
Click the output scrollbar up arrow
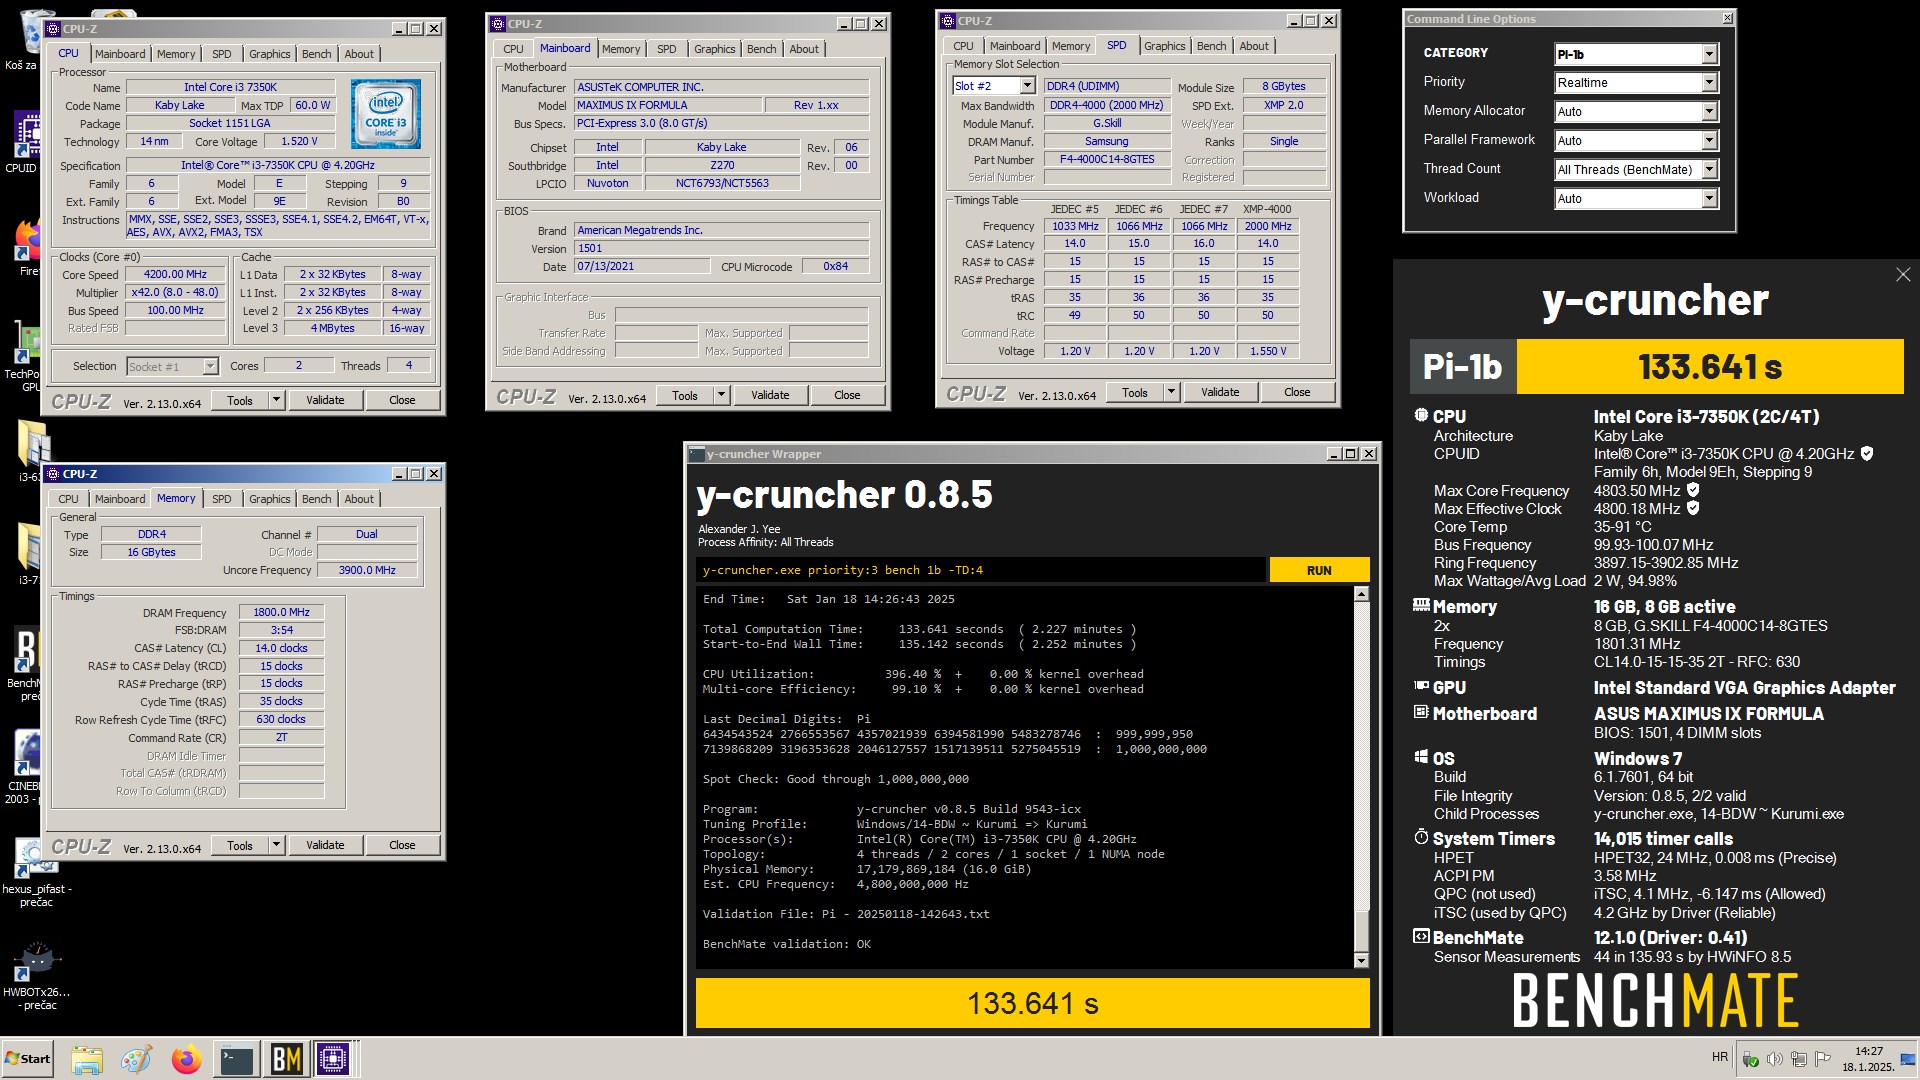pyautogui.click(x=1361, y=594)
